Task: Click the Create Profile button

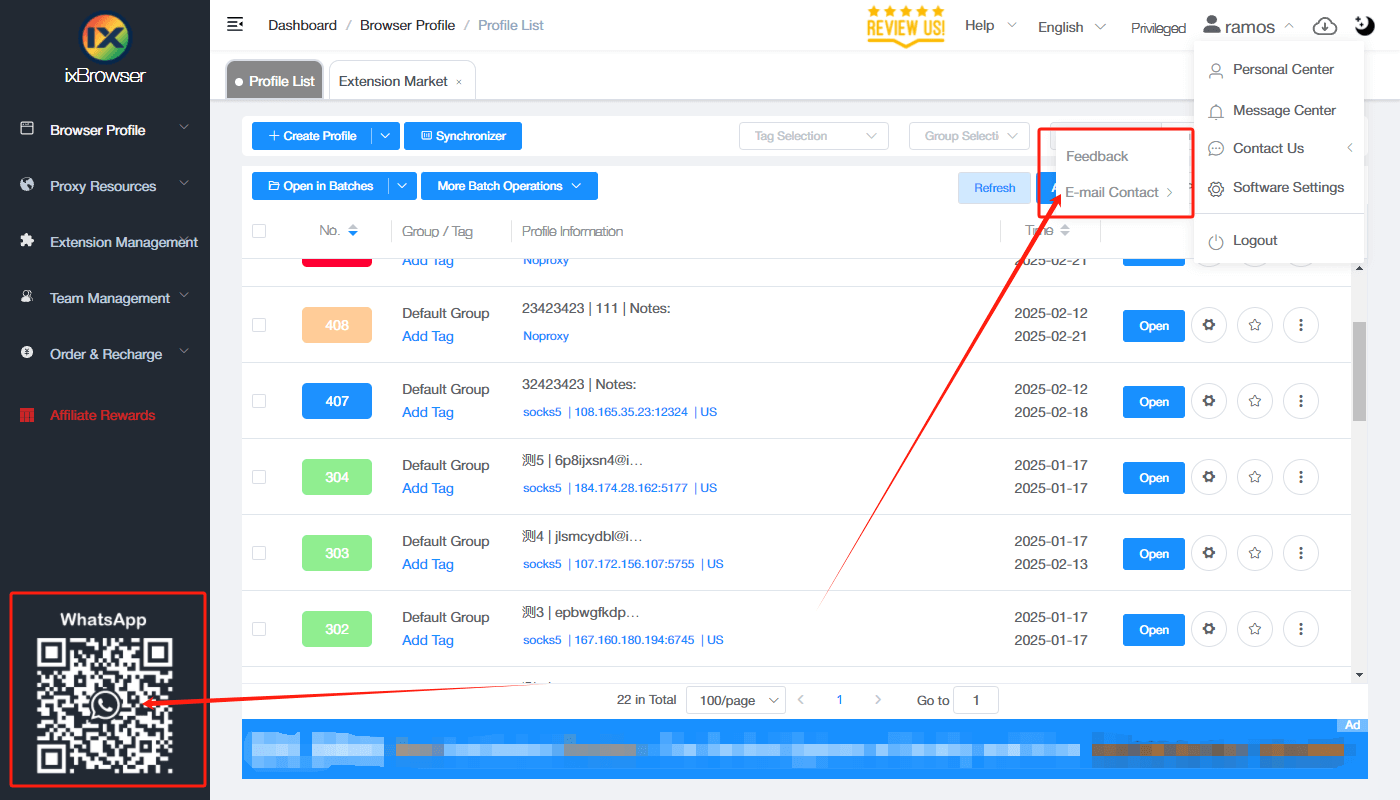Action: (317, 135)
